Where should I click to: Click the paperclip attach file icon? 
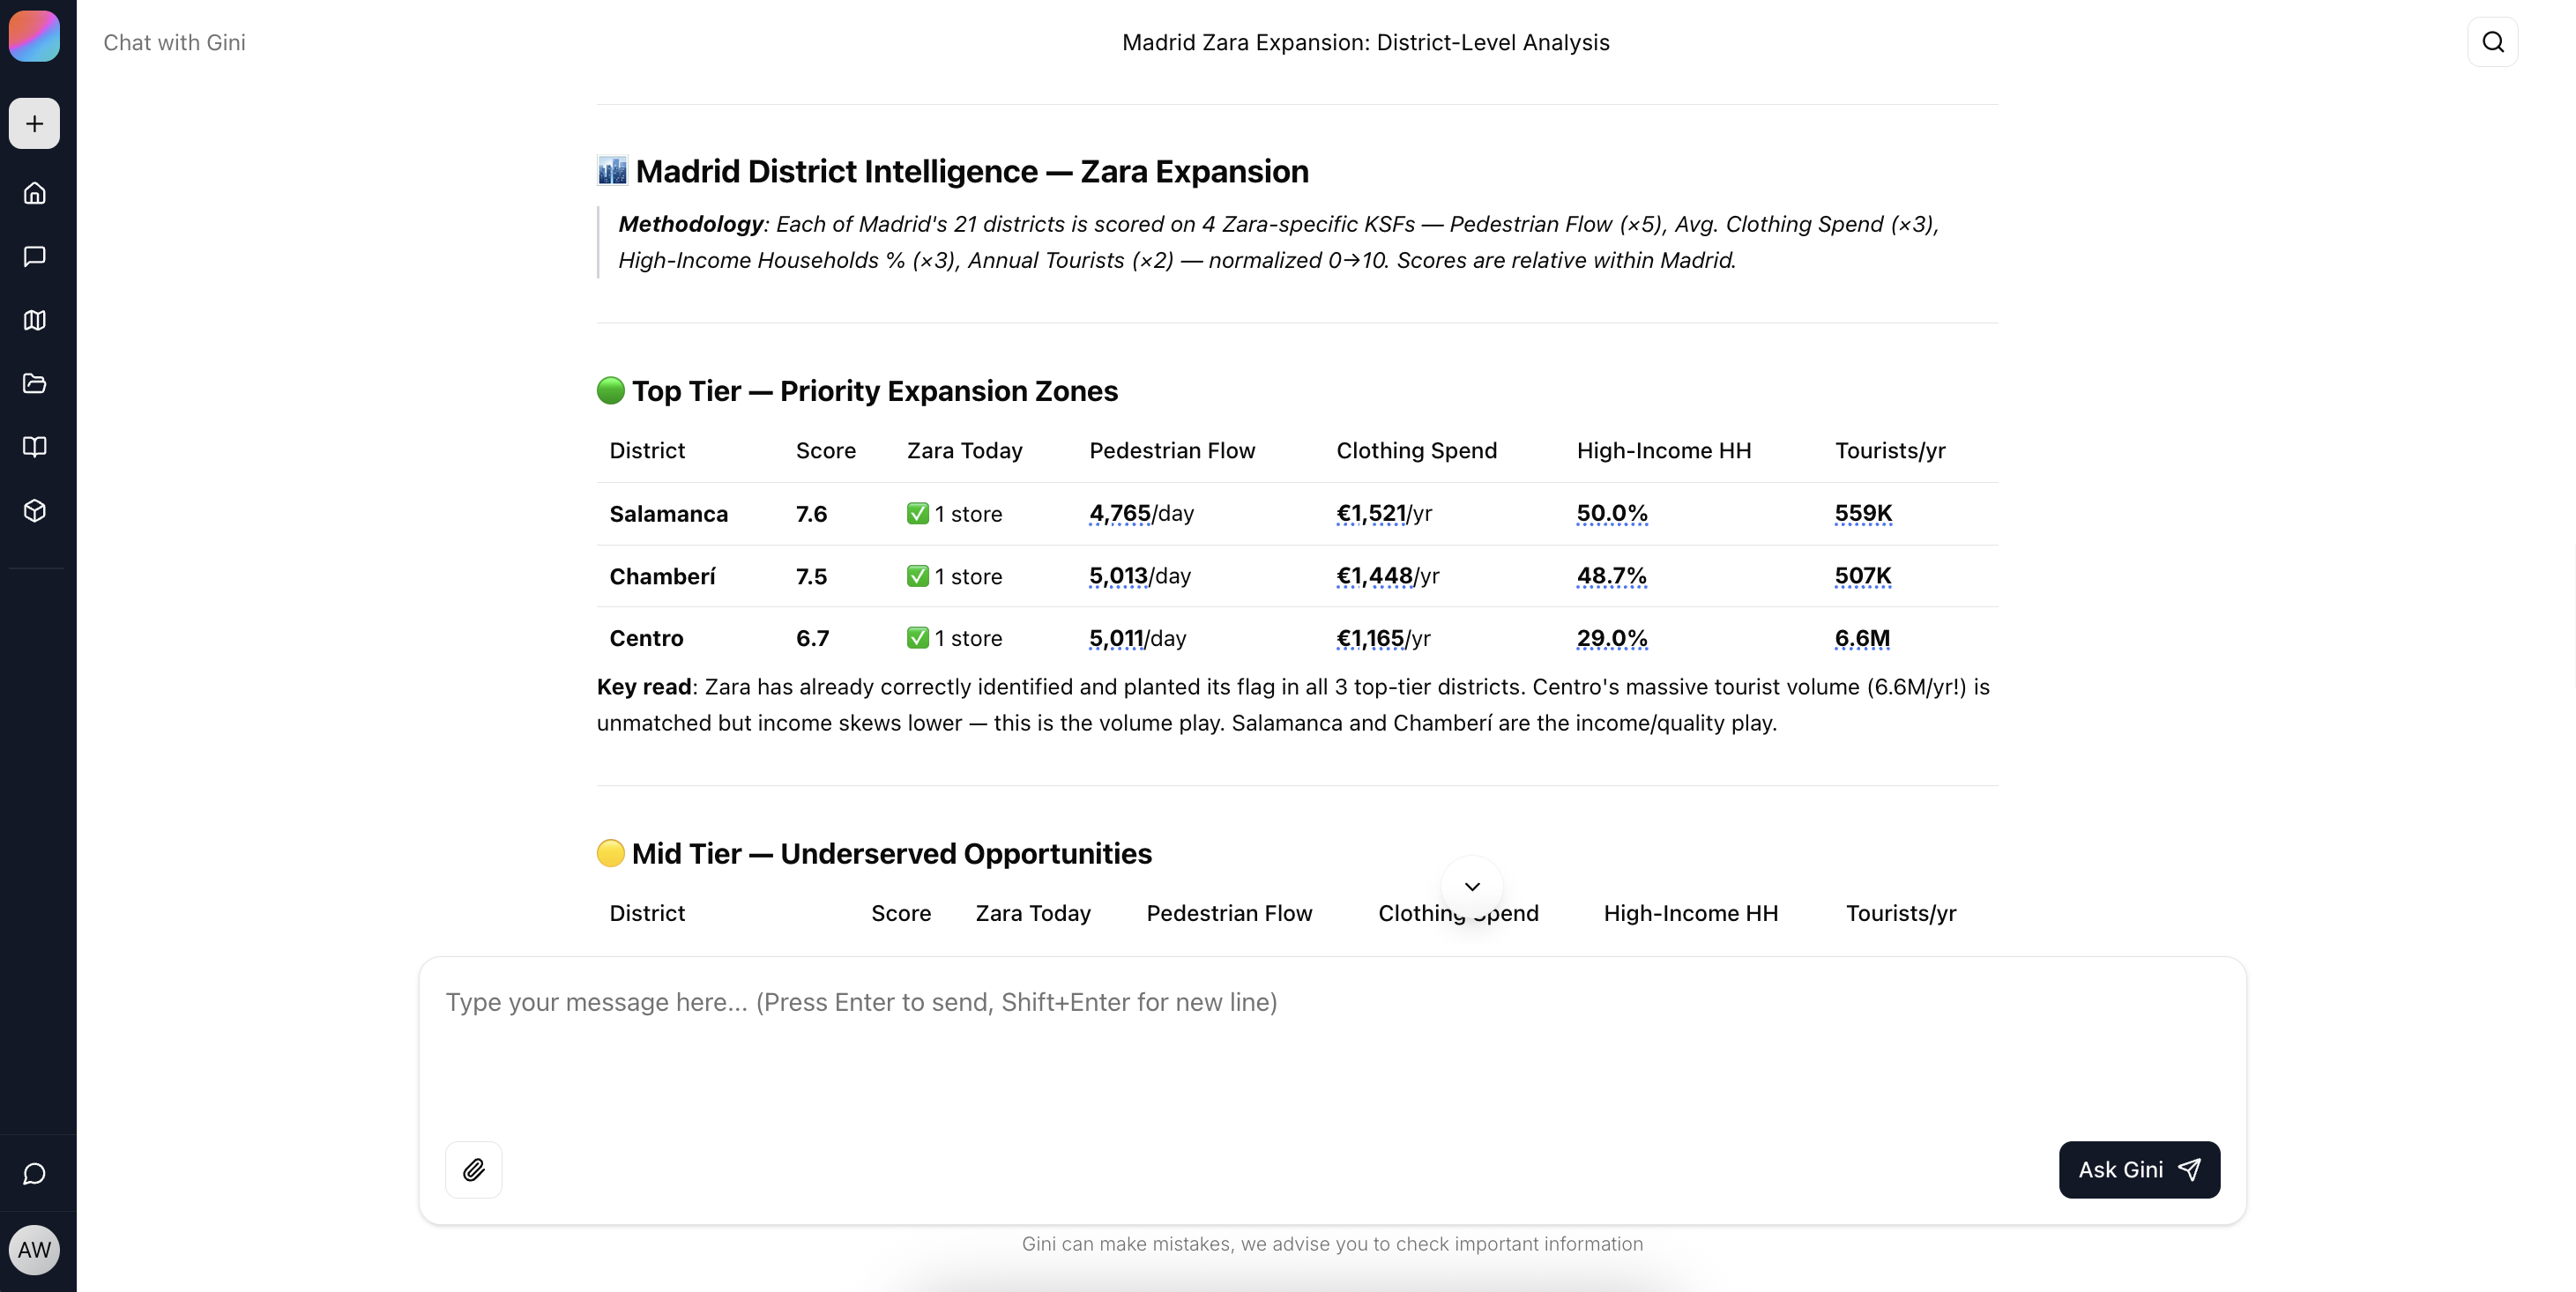(x=473, y=1169)
